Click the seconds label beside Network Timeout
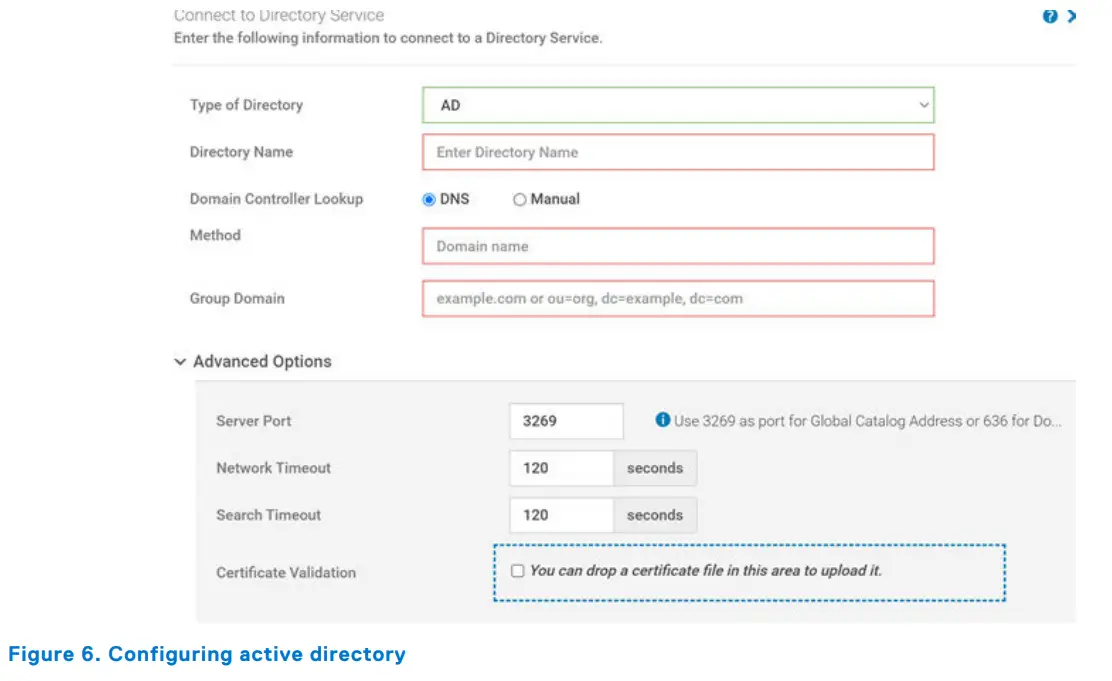1112x681 pixels. click(x=653, y=467)
